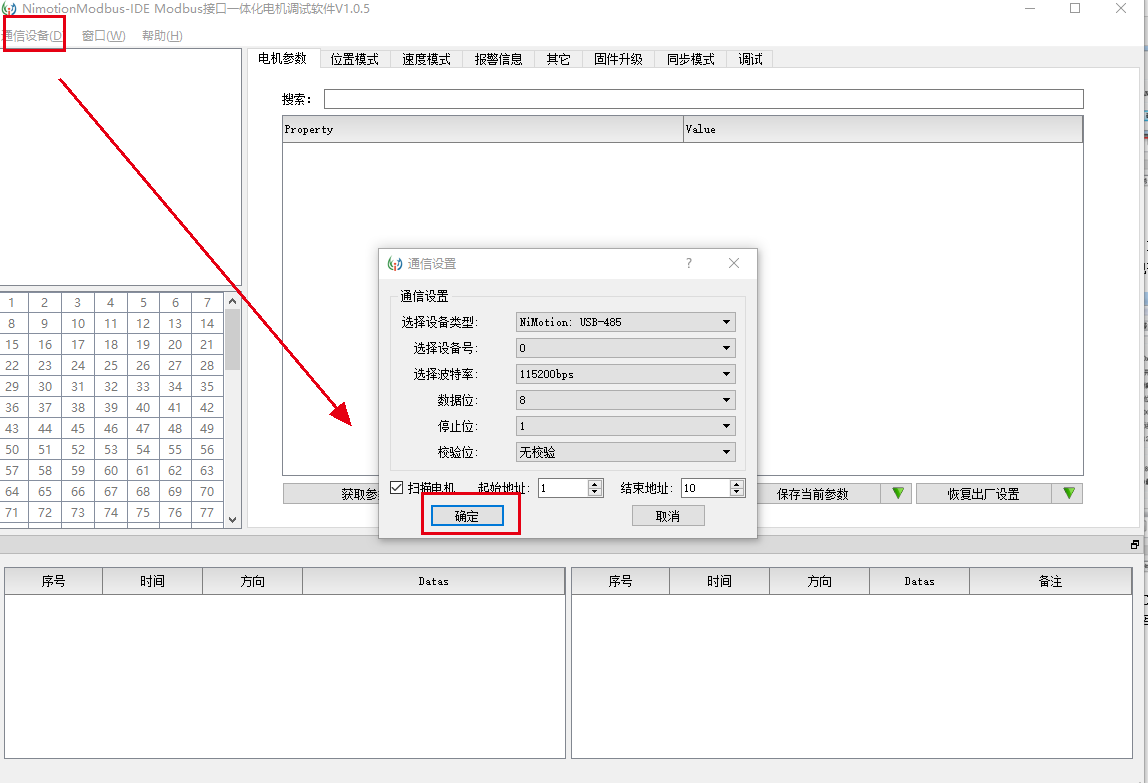Switch to the 速度模式 tab
Image resolution: width=1148 pixels, height=783 pixels.
pyautogui.click(x=427, y=59)
